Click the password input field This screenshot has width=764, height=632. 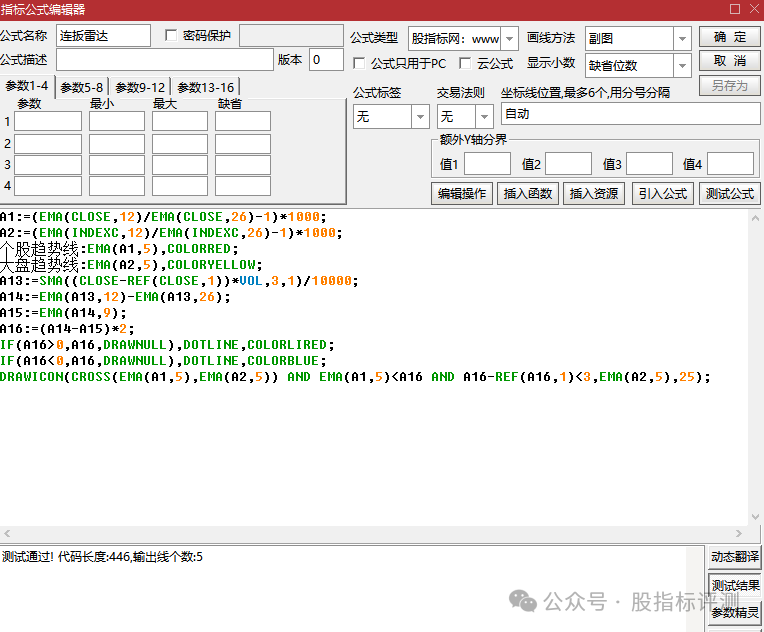pyautogui.click(x=291, y=36)
